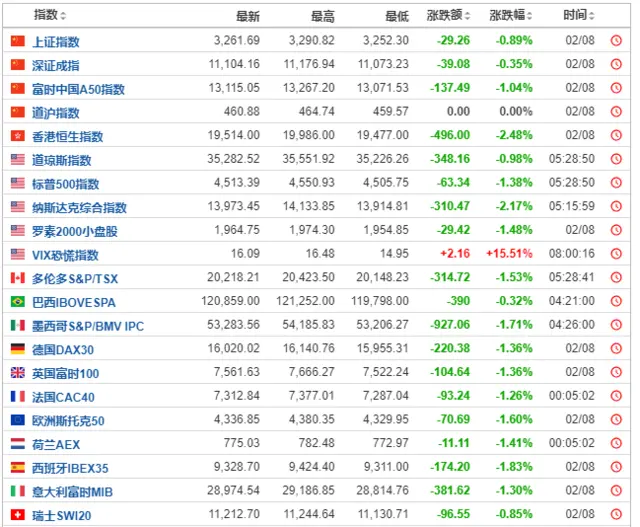This screenshot has height=527, width=640.
Task: Click the Canadian flag beside 多伦多S&P/TSX
Action: pos(17,278)
